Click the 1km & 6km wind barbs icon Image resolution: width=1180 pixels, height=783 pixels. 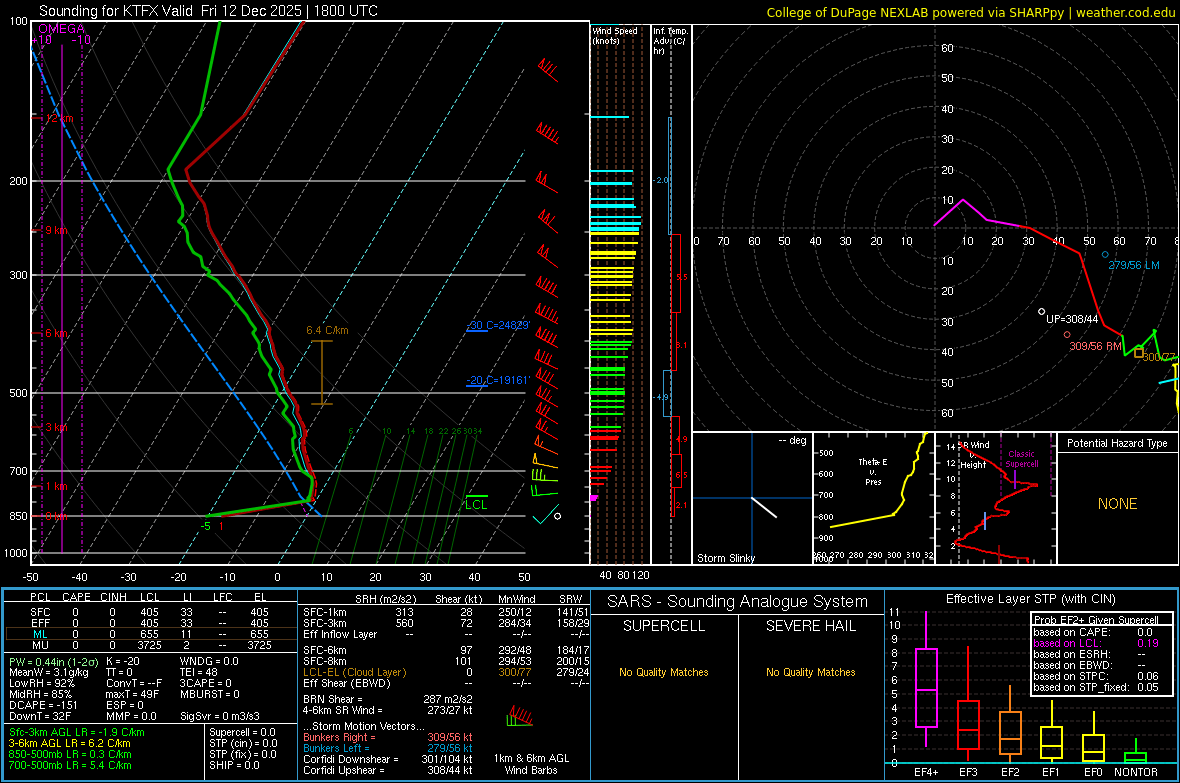[x=520, y=717]
